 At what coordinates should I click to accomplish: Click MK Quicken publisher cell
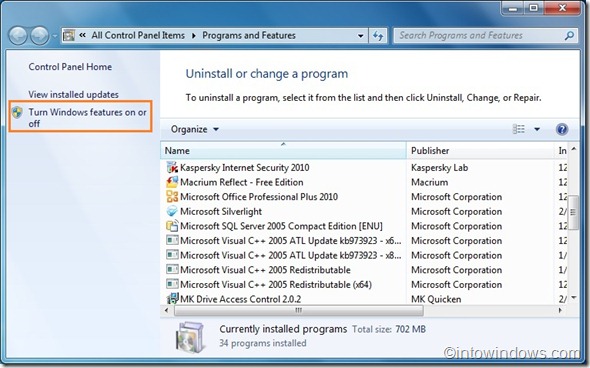[436, 299]
